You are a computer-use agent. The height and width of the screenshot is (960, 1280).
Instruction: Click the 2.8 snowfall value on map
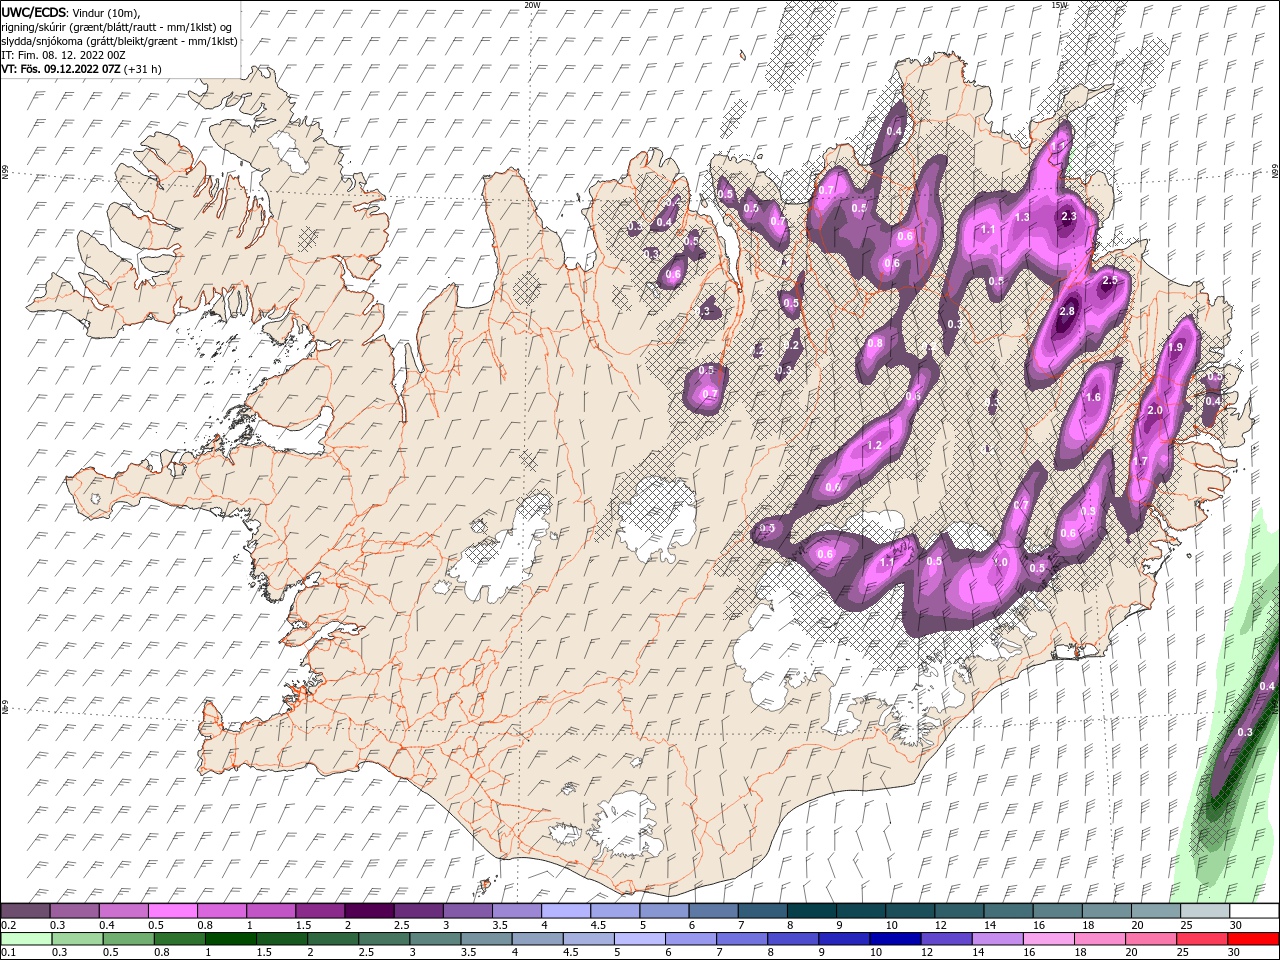(1067, 311)
